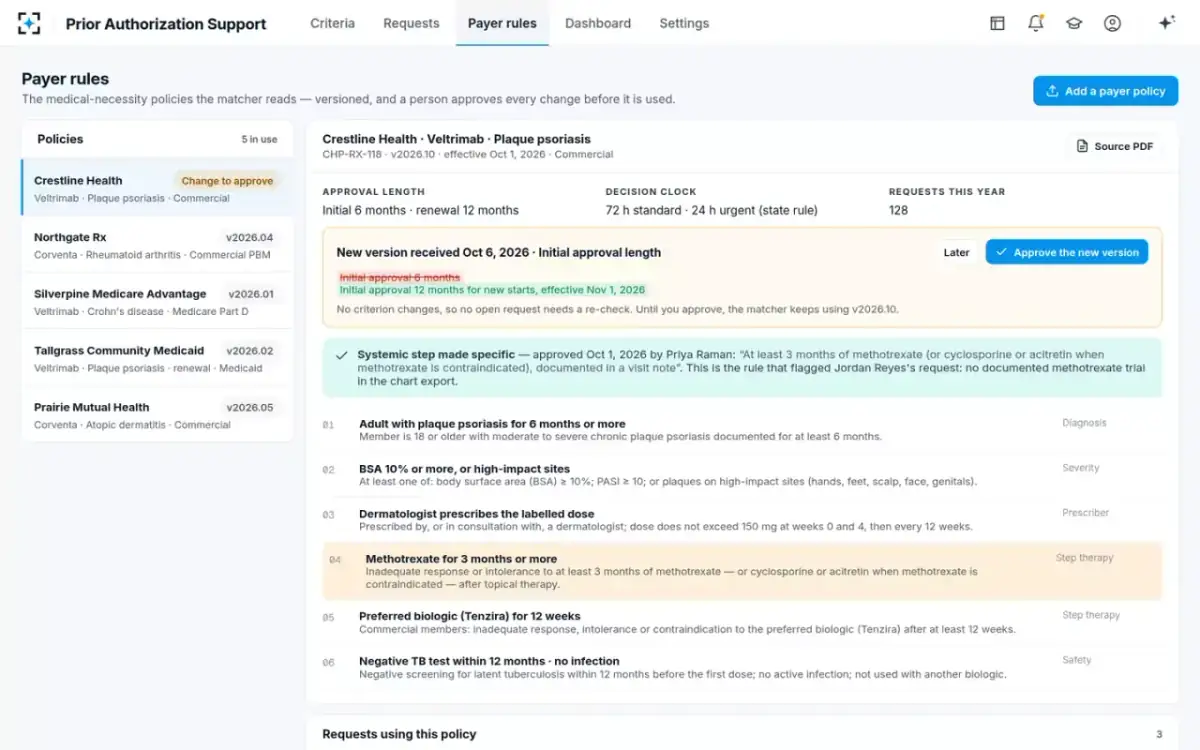Image resolution: width=1200 pixels, height=750 pixels.
Task: Click Requests using this policy heading
Action: (399, 734)
